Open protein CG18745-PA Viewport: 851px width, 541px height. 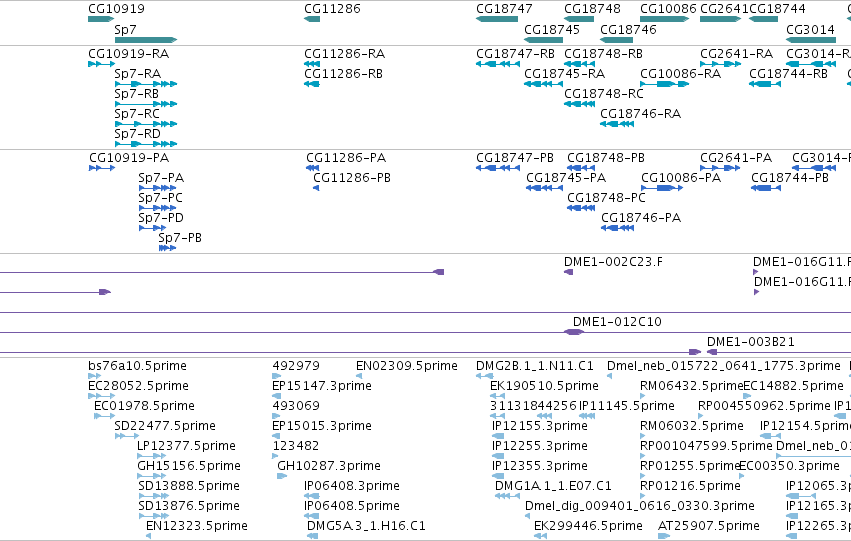pos(566,178)
